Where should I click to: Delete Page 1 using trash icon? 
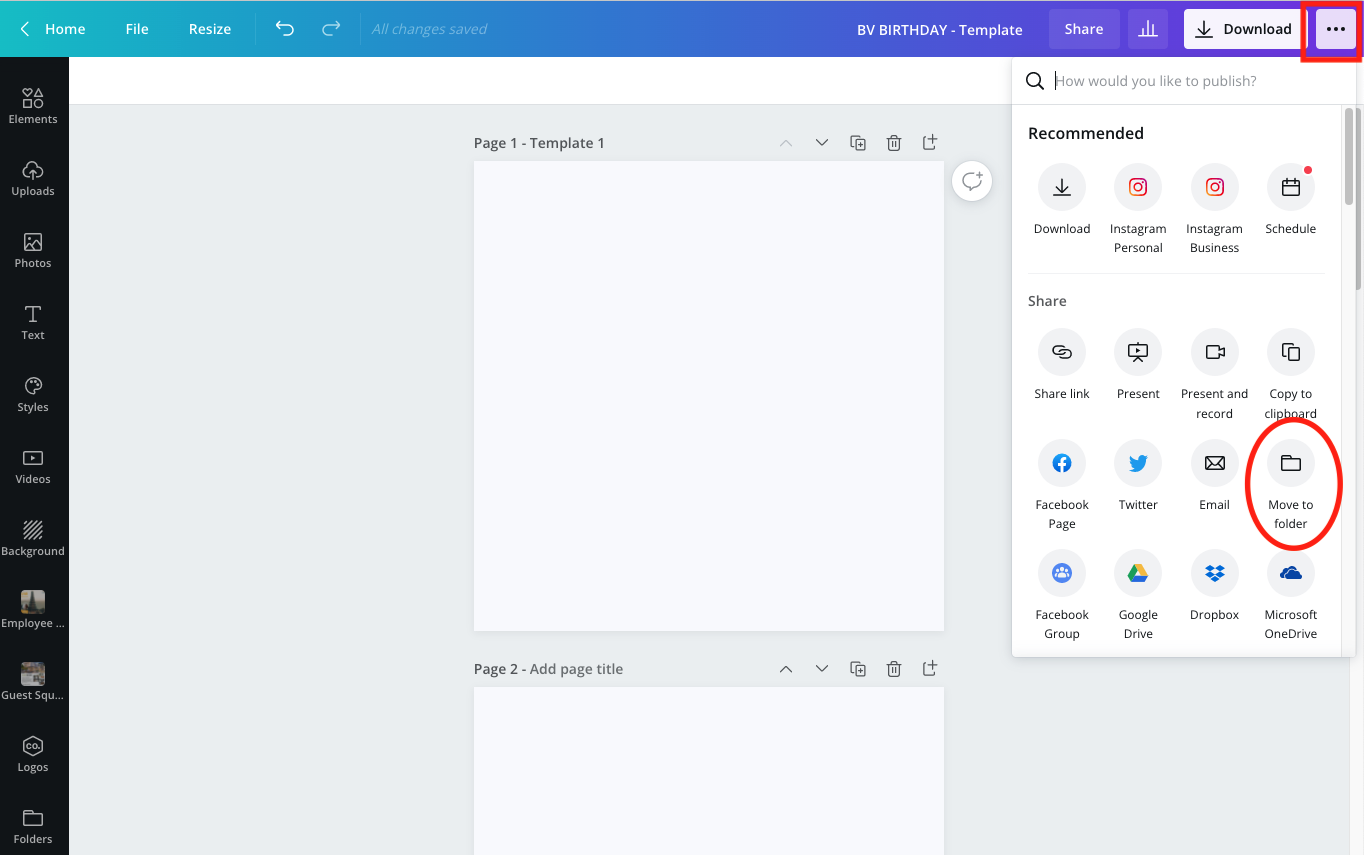pos(894,143)
